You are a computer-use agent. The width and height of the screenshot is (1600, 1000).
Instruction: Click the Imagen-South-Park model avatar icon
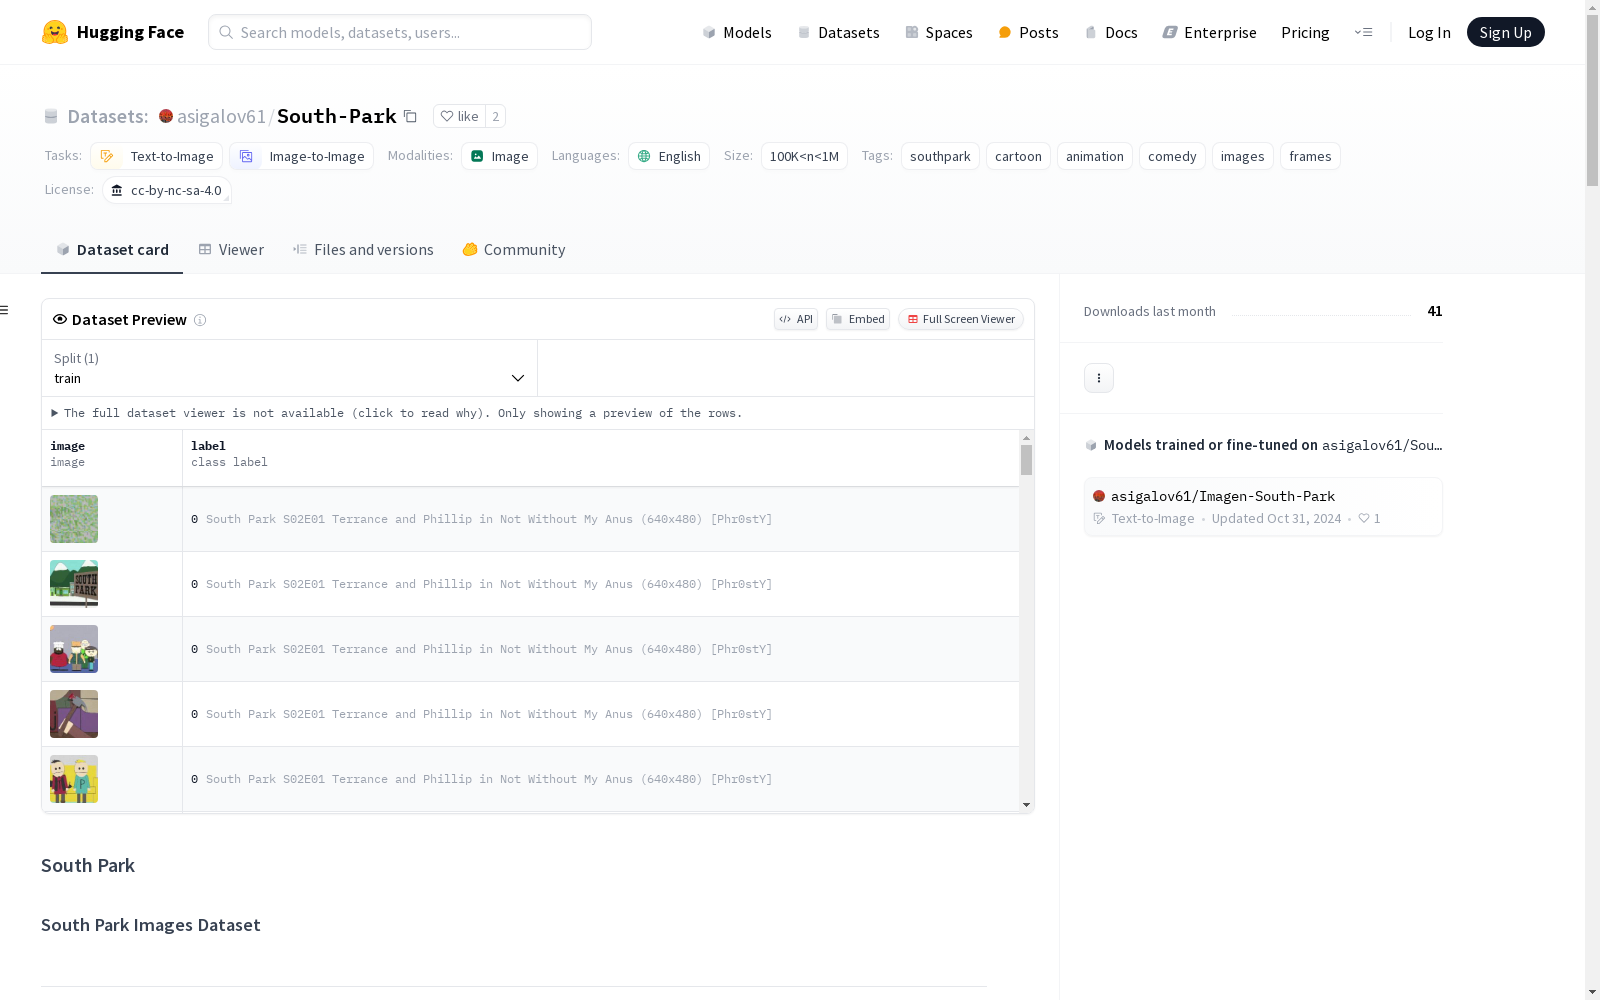click(1099, 496)
